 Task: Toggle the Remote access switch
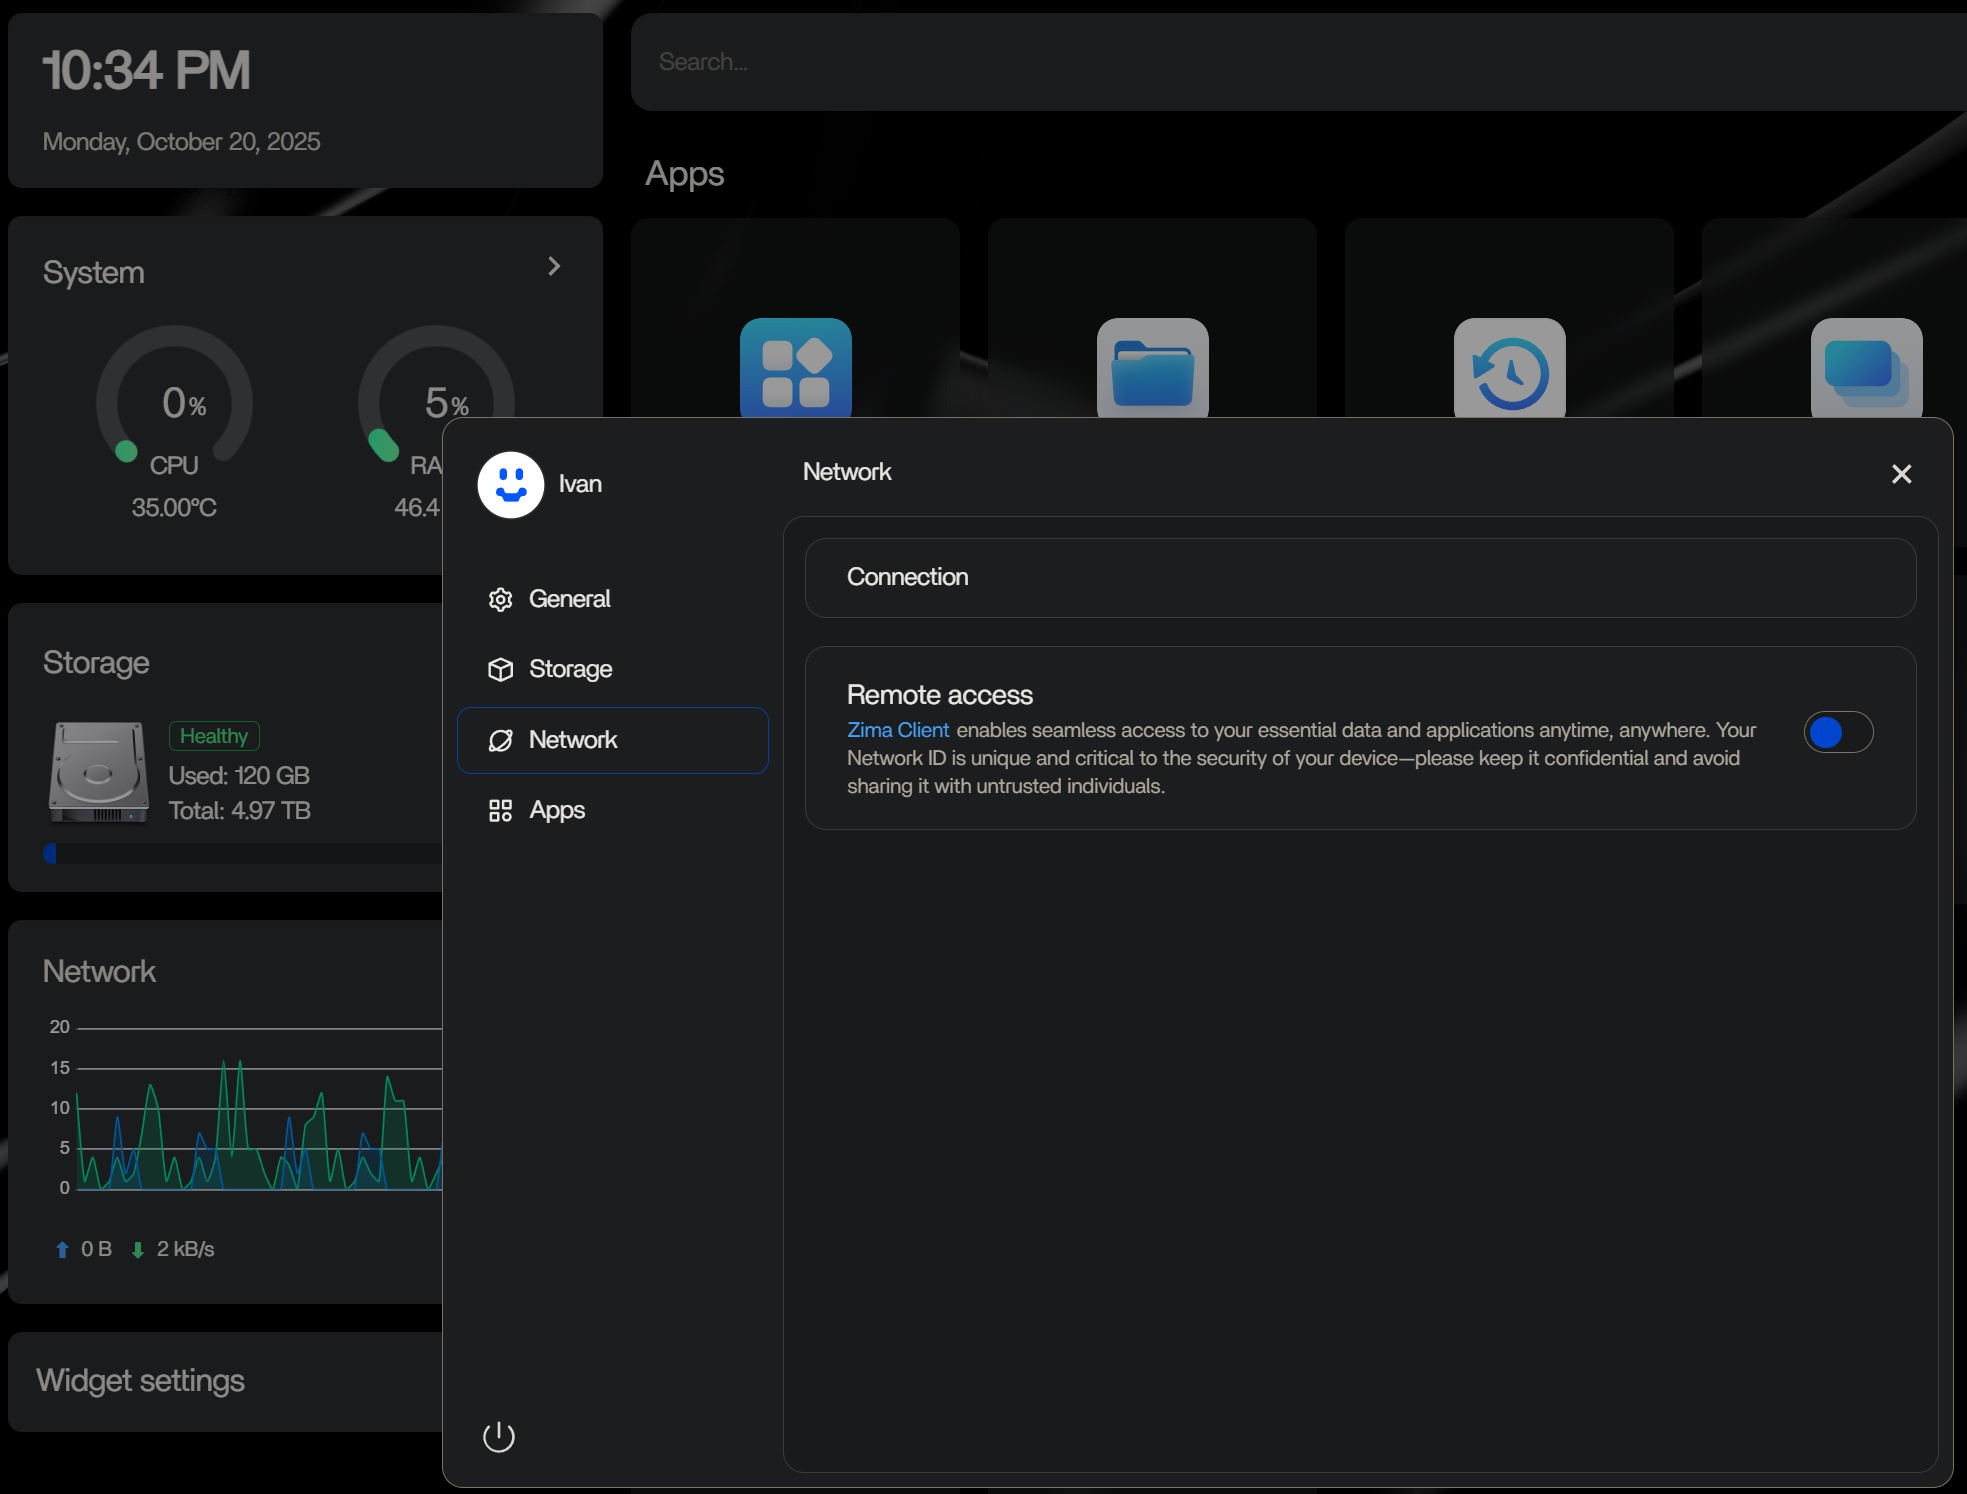click(x=1838, y=732)
